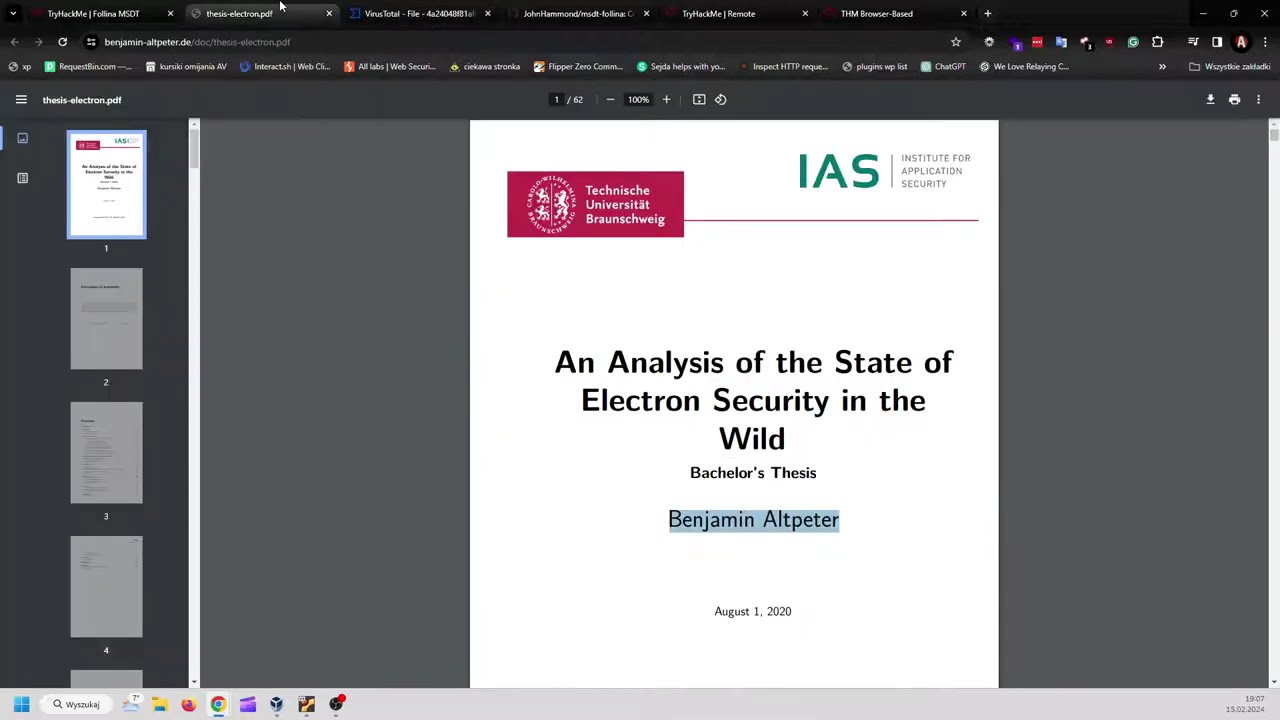Click the page number field
Image resolution: width=1280 pixels, height=720 pixels.
(557, 100)
